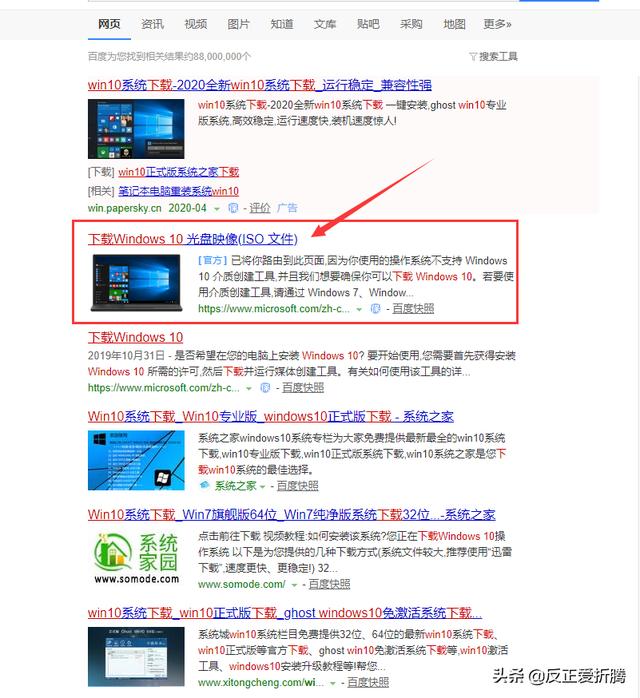Switch to the 贴吧 tab
This screenshot has width=640, height=698.
click(368, 24)
